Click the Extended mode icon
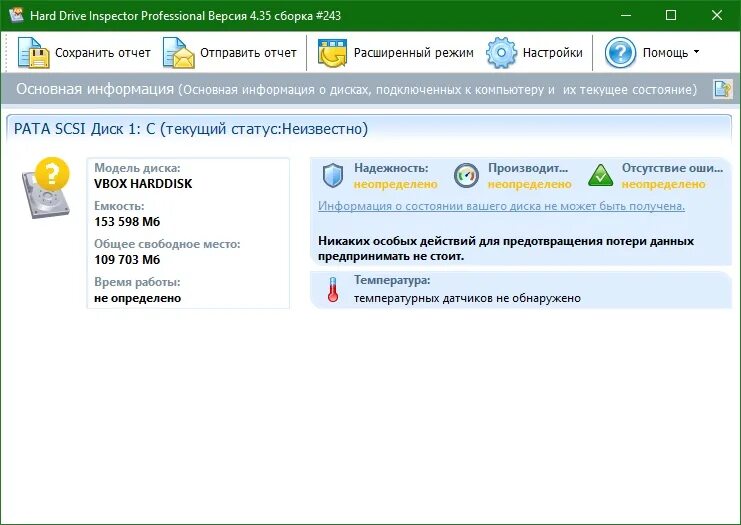The height and width of the screenshot is (525, 741). click(x=332, y=52)
